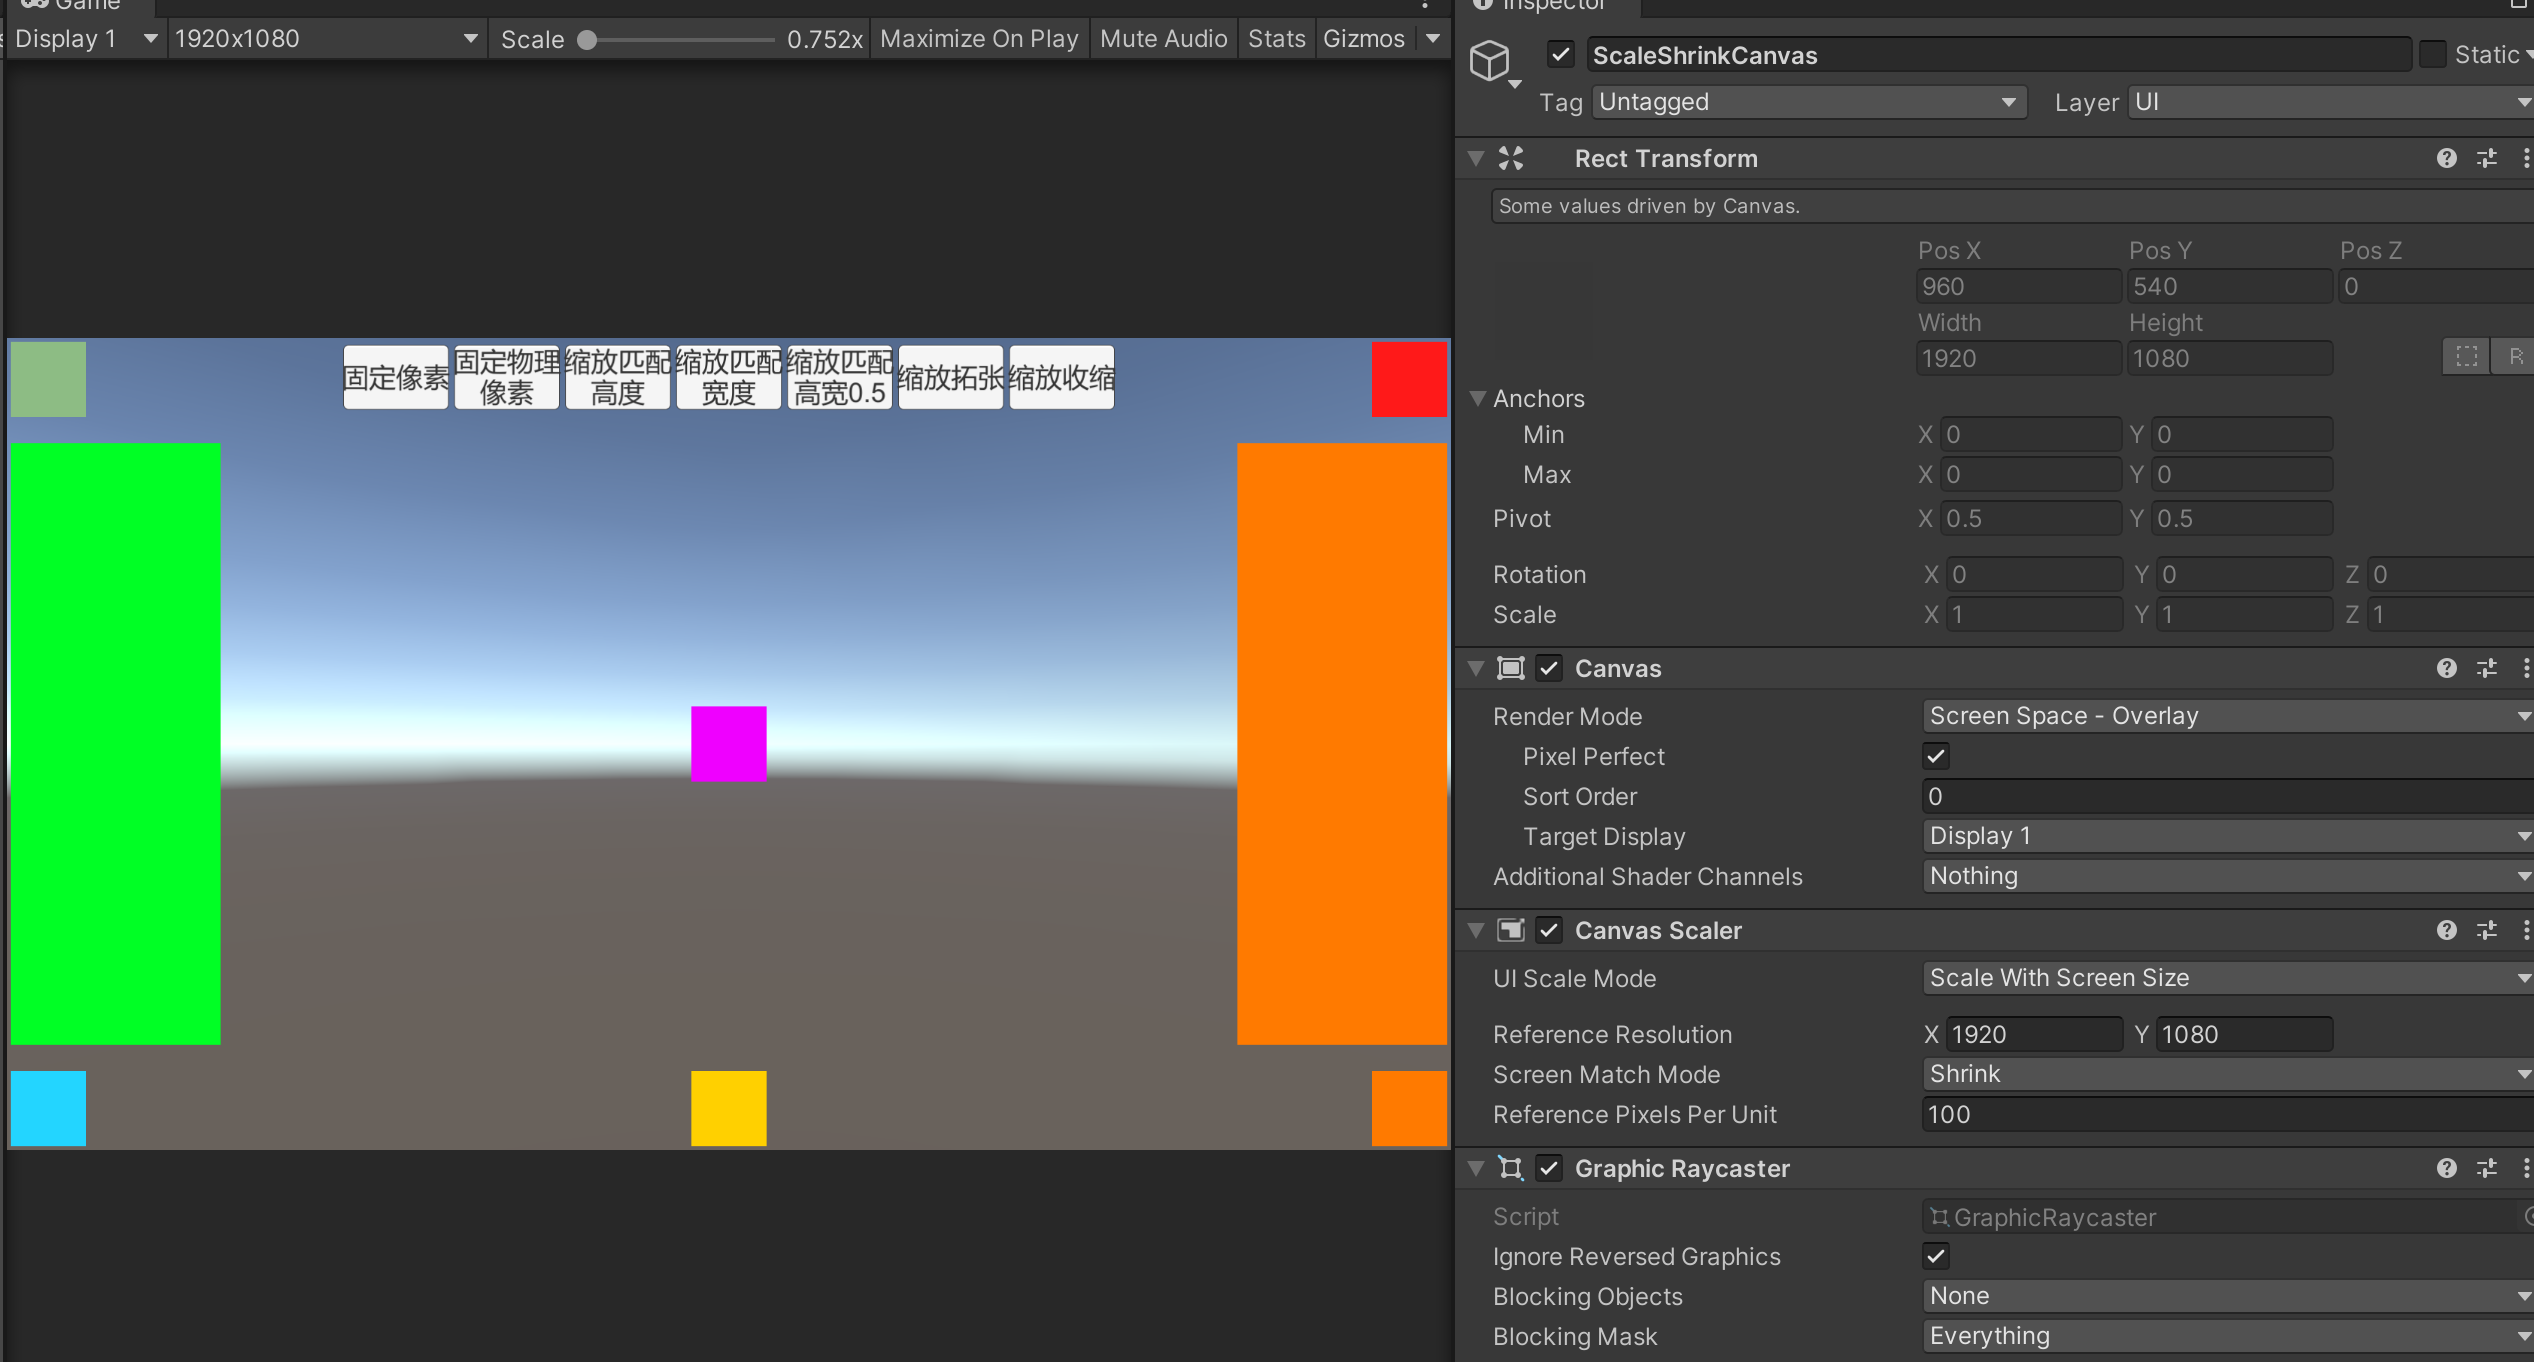Click Stats in Game view toolbar
This screenshot has width=2534, height=1362.
[1276, 39]
